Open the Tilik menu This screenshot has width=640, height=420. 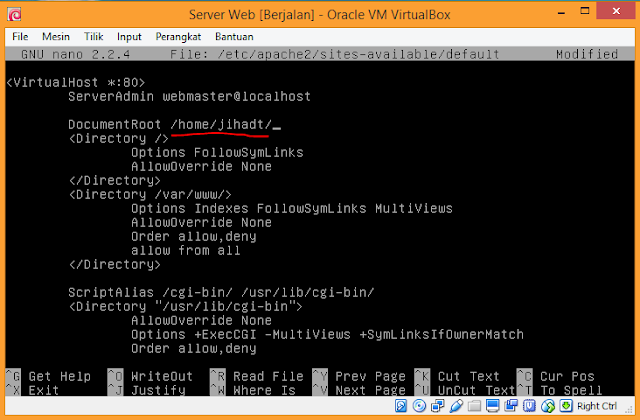(93, 37)
